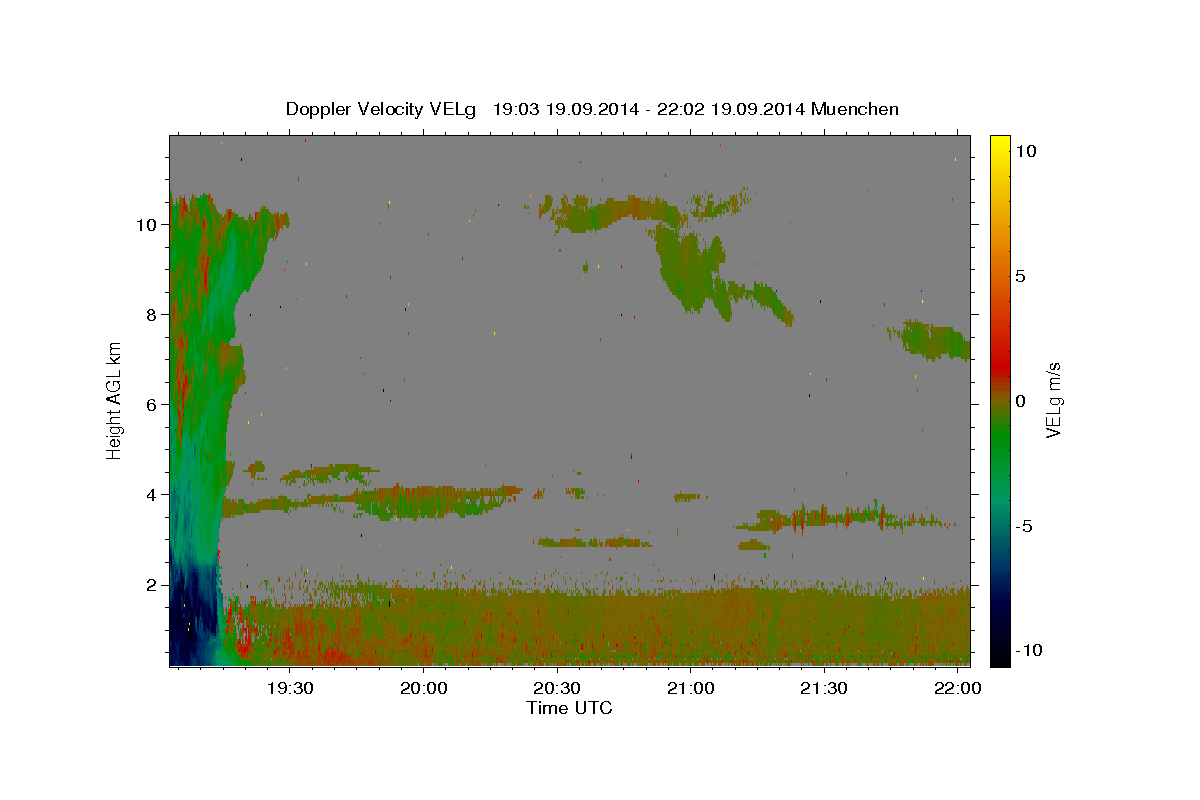Viewport: 1200px width, 800px height.
Task: Click the 21:00 time tick label
Action: 690,689
